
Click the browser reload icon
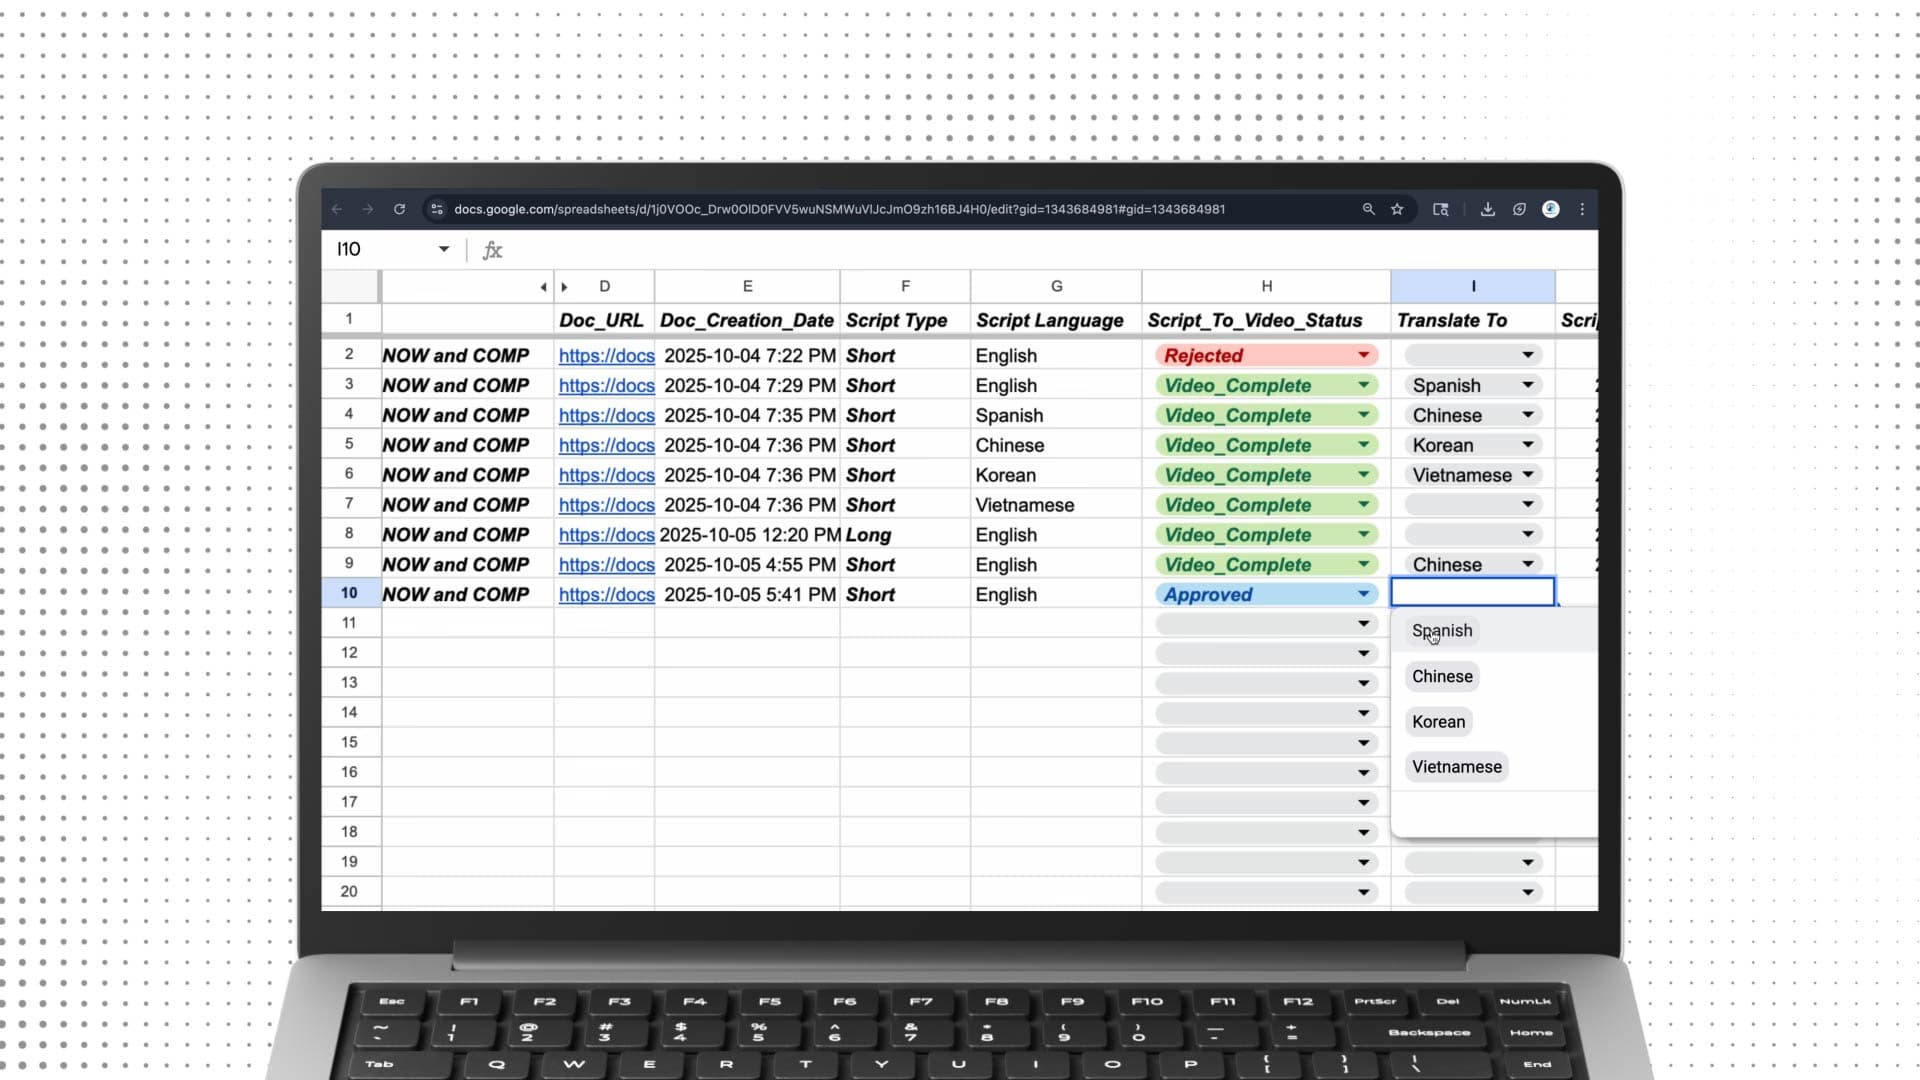tap(399, 209)
